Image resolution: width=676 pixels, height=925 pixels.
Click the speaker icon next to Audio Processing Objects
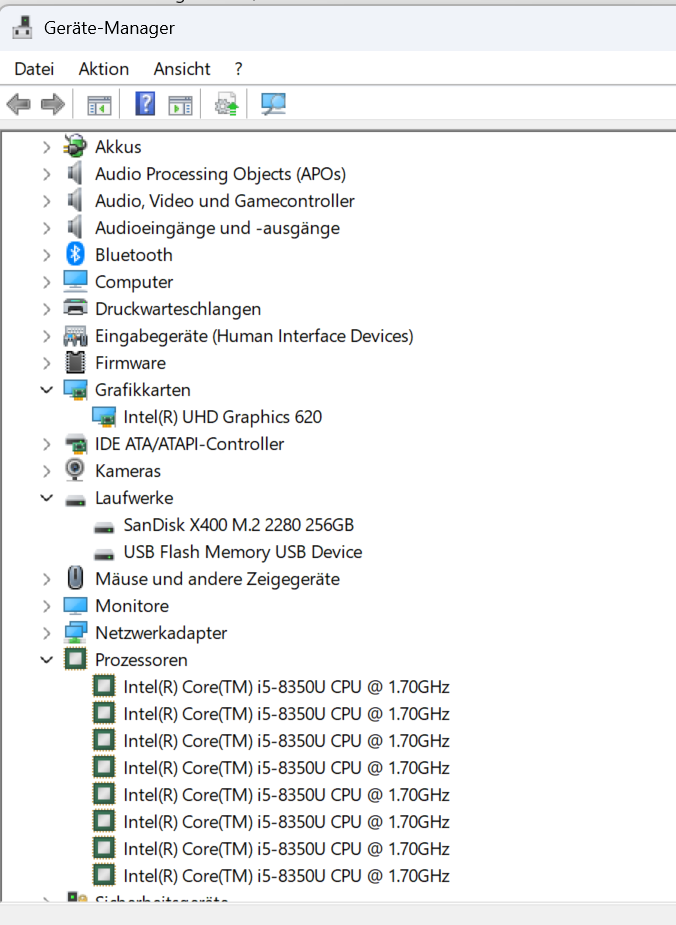(75, 173)
